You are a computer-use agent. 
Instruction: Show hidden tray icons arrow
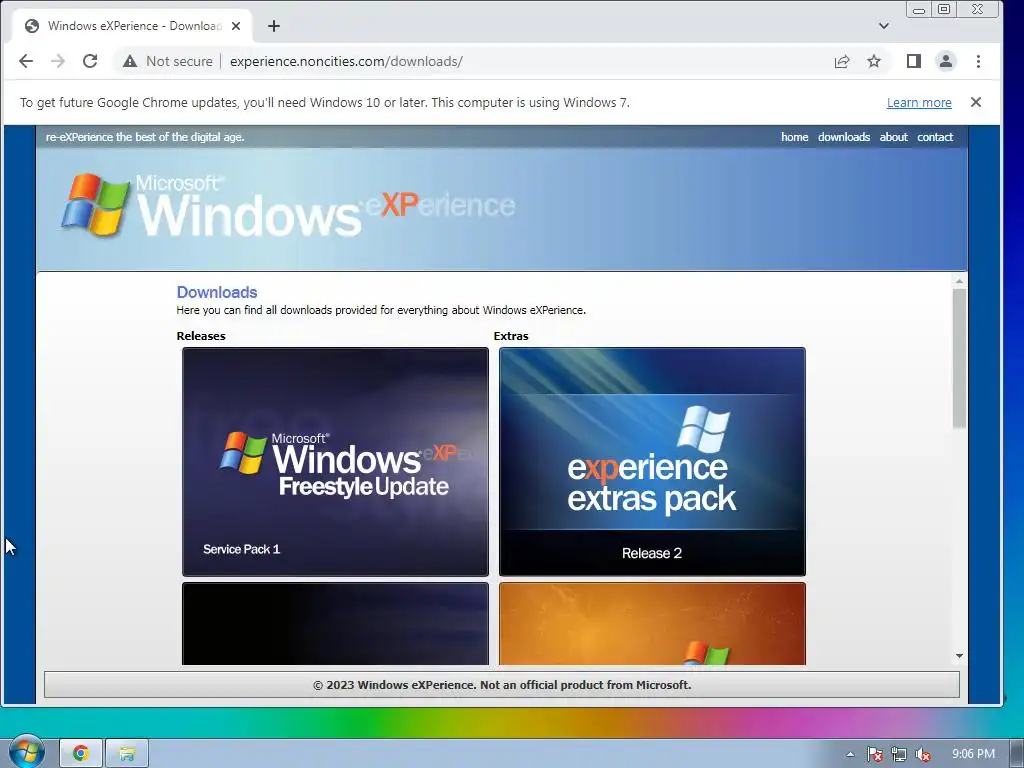[850, 754]
